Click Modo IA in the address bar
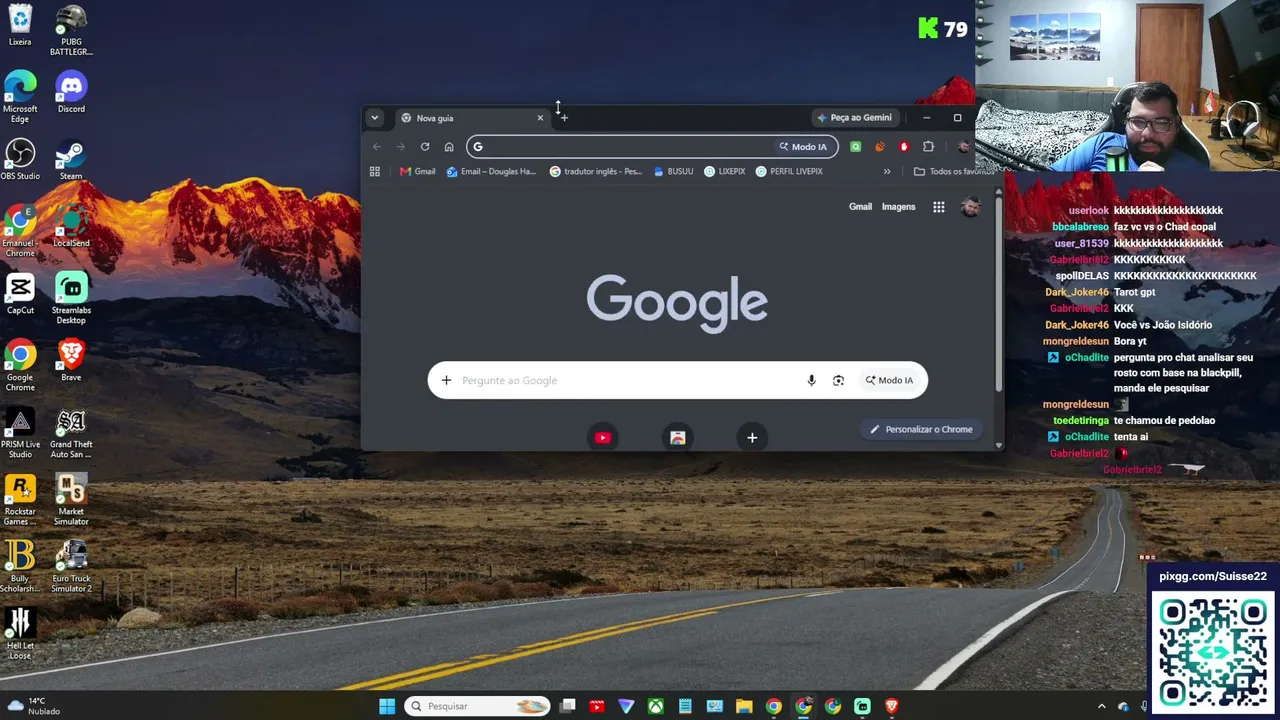This screenshot has height=720, width=1280. point(803,147)
